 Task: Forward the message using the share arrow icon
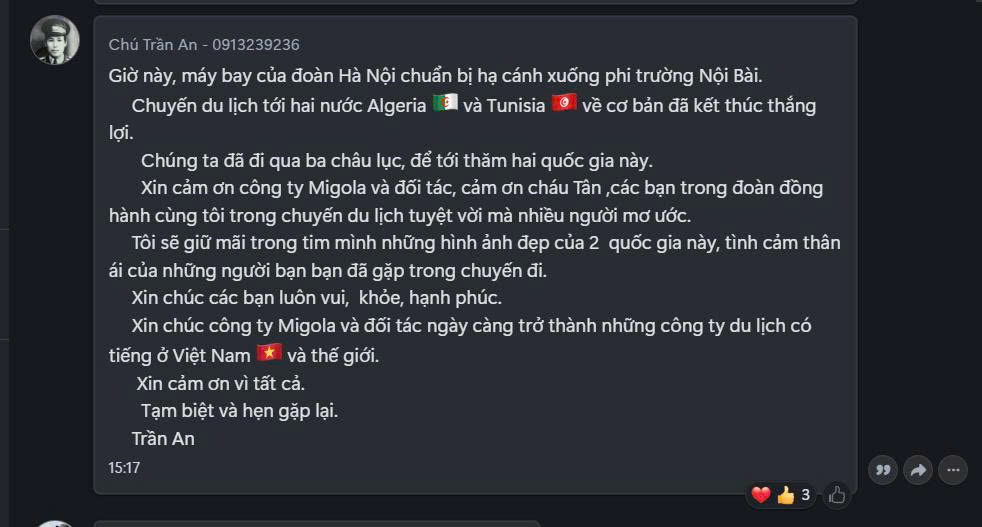[x=918, y=470]
